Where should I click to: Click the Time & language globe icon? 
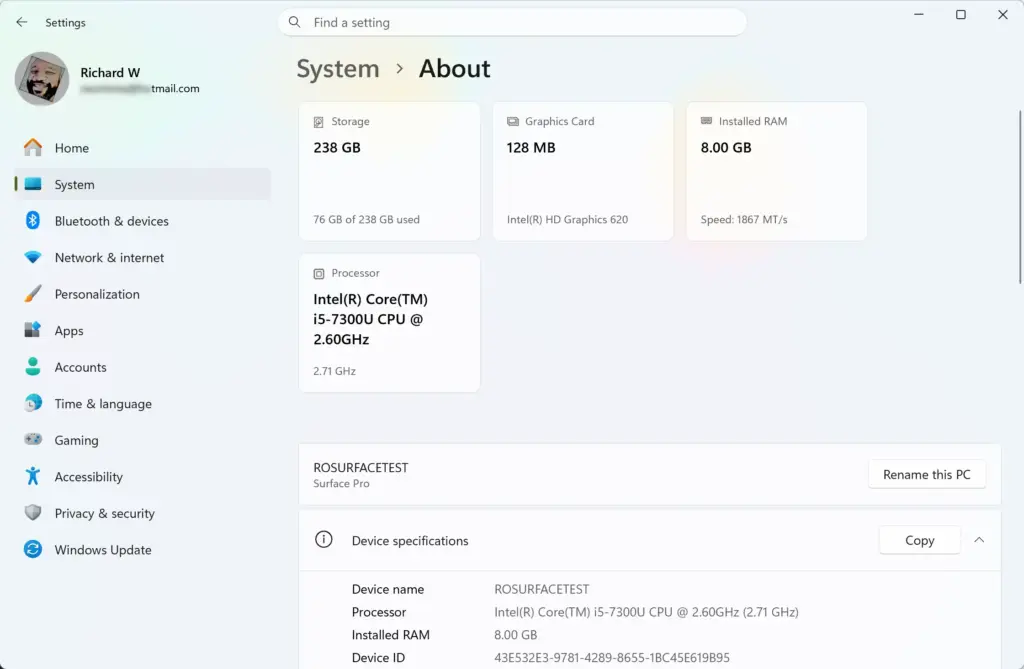point(33,403)
